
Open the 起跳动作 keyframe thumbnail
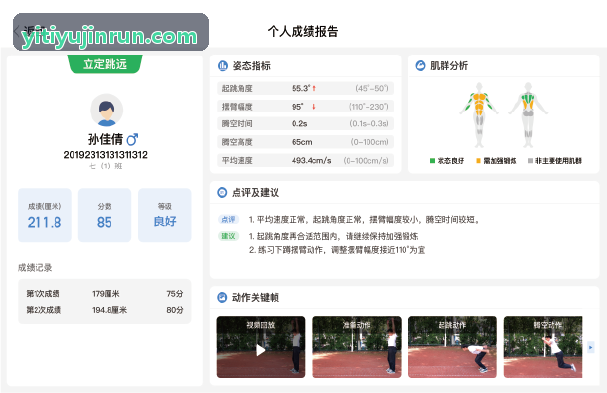[452, 347]
